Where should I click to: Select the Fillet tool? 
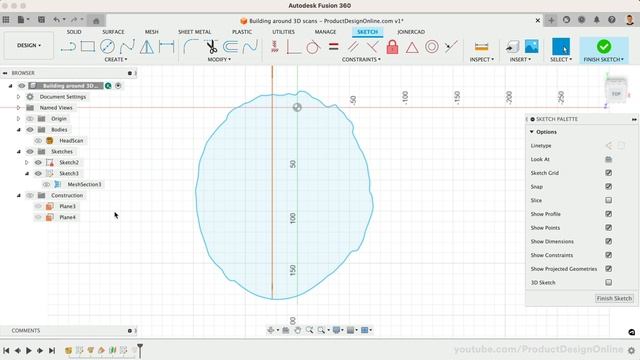[191, 47]
